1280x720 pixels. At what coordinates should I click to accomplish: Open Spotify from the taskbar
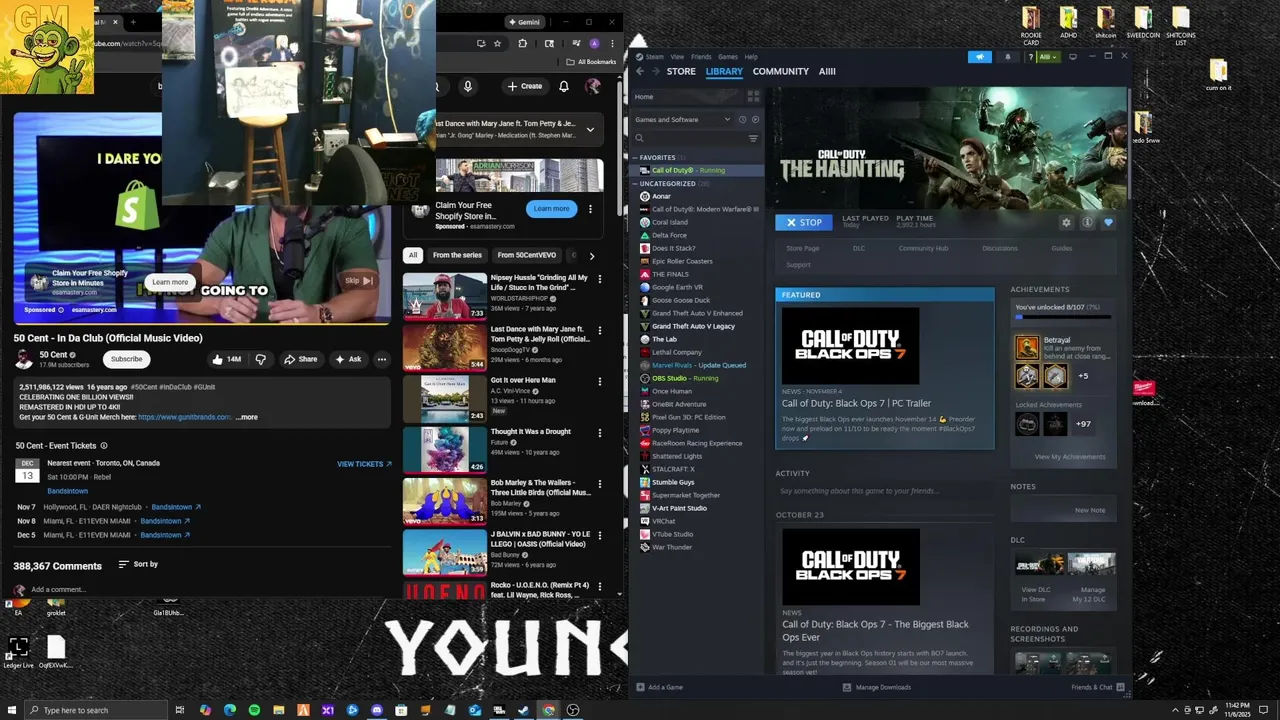pyautogui.click(x=254, y=710)
